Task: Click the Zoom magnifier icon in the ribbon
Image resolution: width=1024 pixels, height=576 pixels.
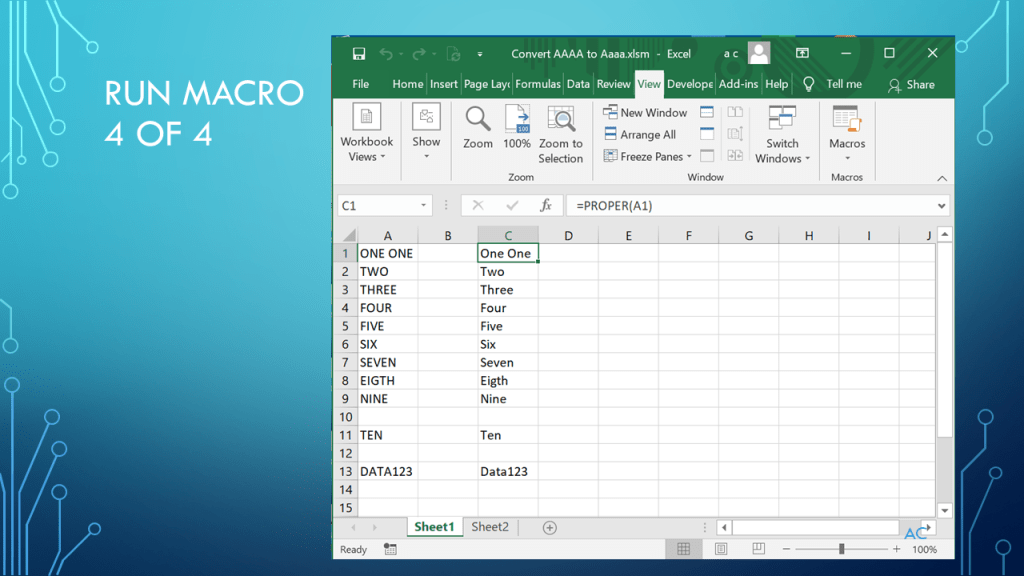Action: 478,119
